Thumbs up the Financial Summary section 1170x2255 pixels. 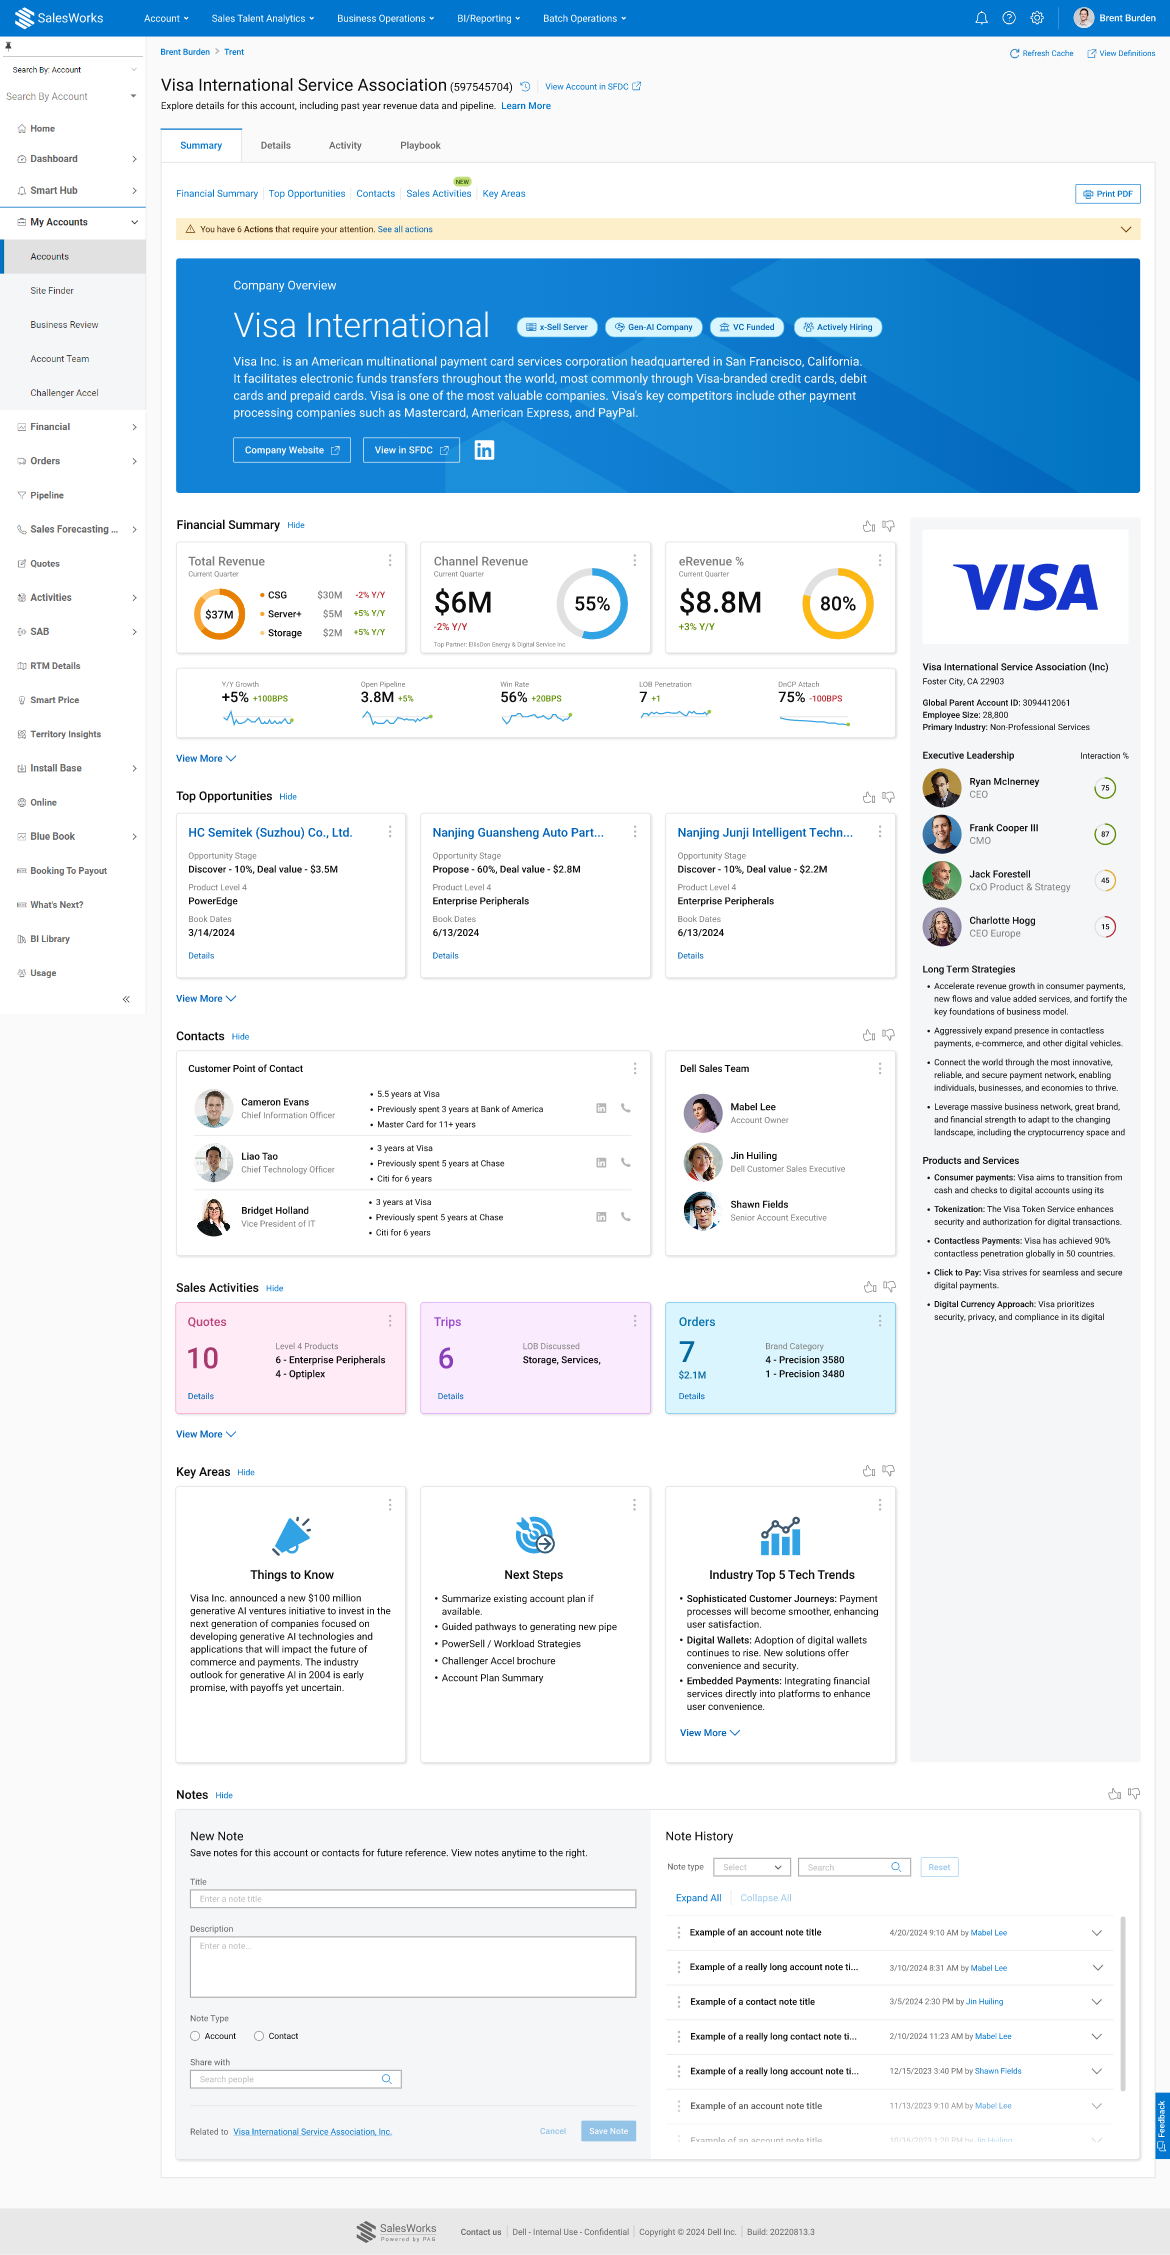(x=869, y=526)
